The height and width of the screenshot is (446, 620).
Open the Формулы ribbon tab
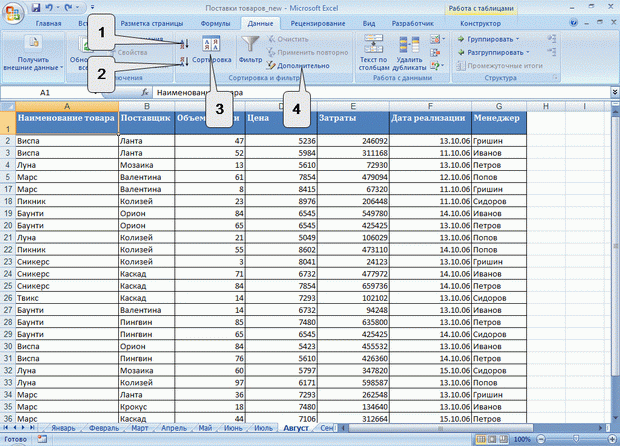pos(215,23)
